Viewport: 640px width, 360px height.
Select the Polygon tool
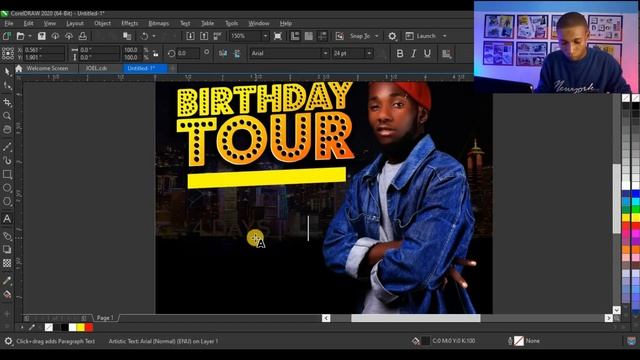pos(7,202)
